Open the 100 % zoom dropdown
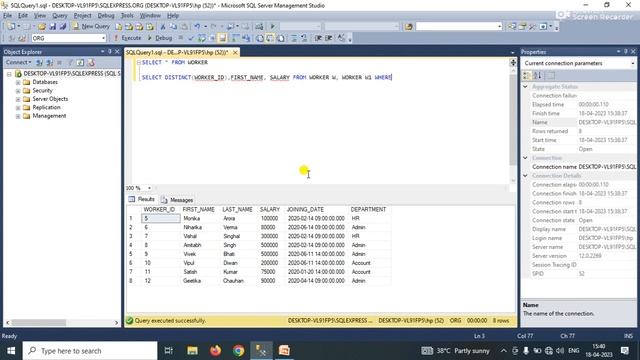This screenshot has height=360, width=640. coord(149,188)
